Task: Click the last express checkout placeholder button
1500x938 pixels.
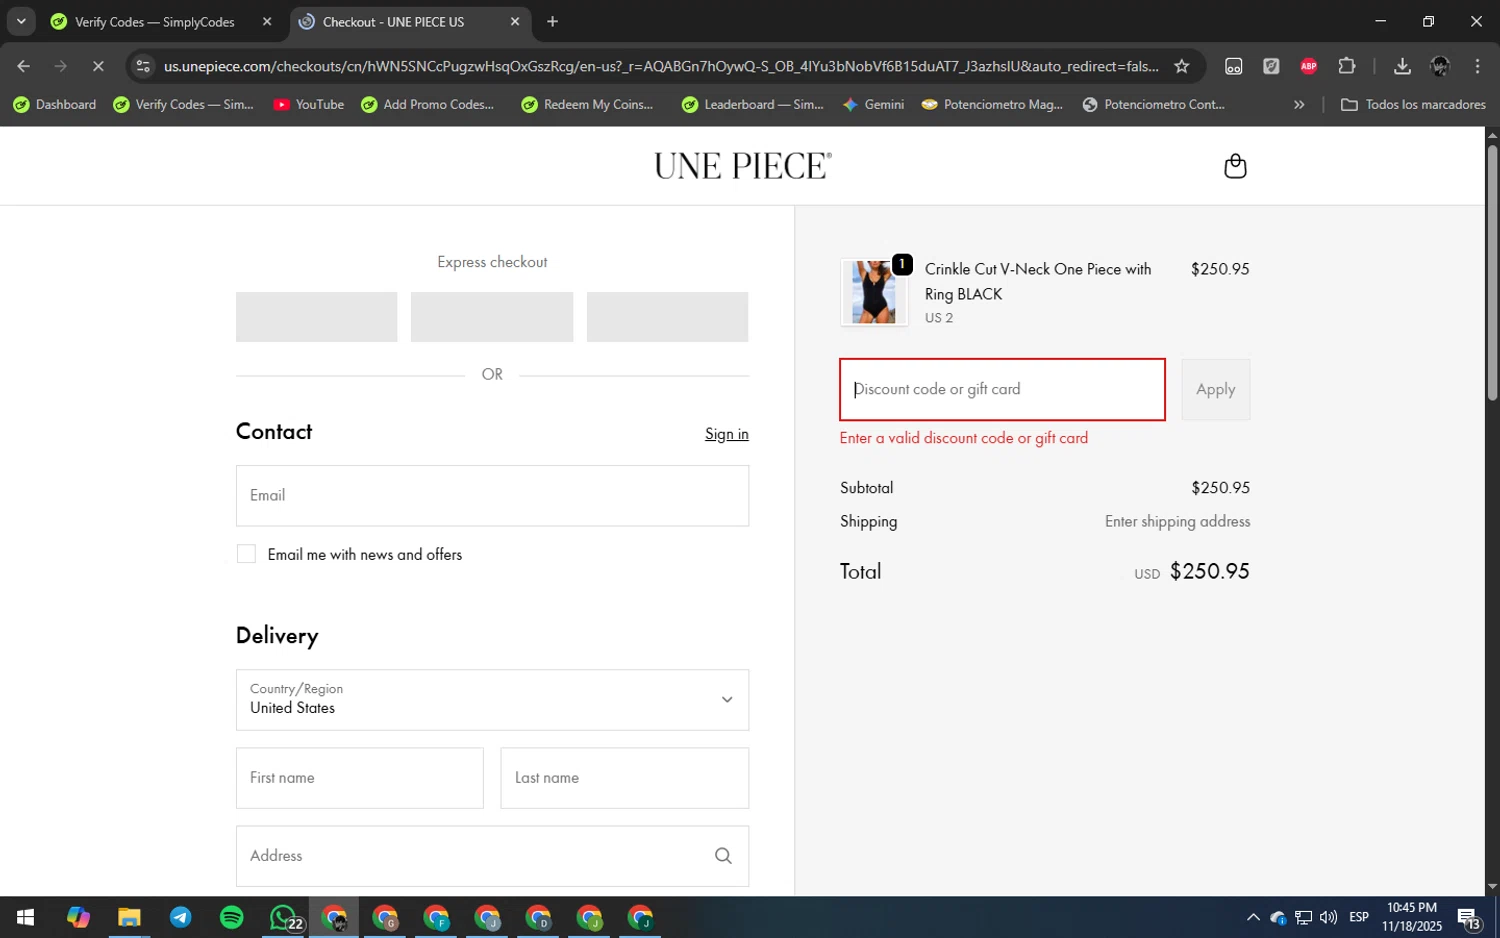Action: coord(667,317)
